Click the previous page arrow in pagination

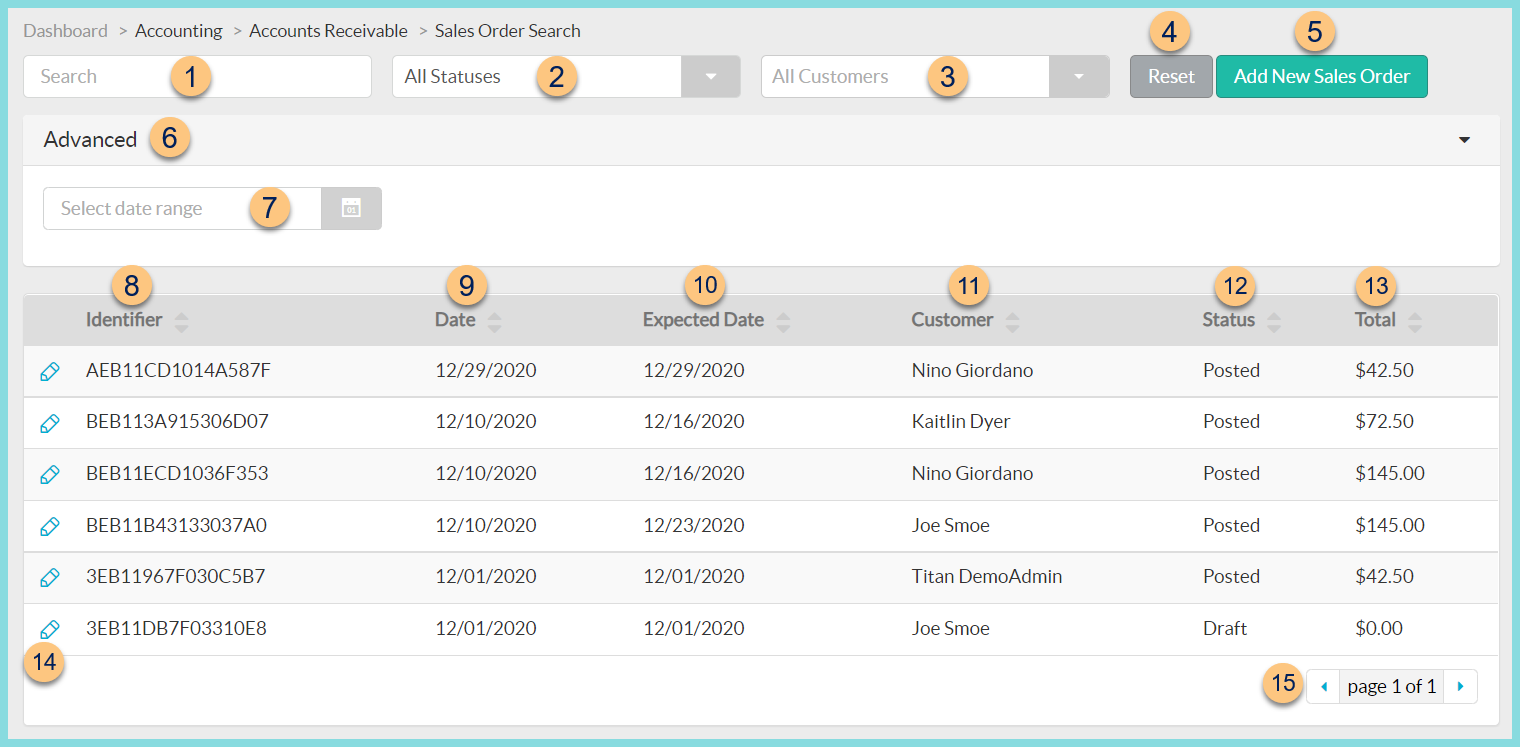[x=1323, y=686]
